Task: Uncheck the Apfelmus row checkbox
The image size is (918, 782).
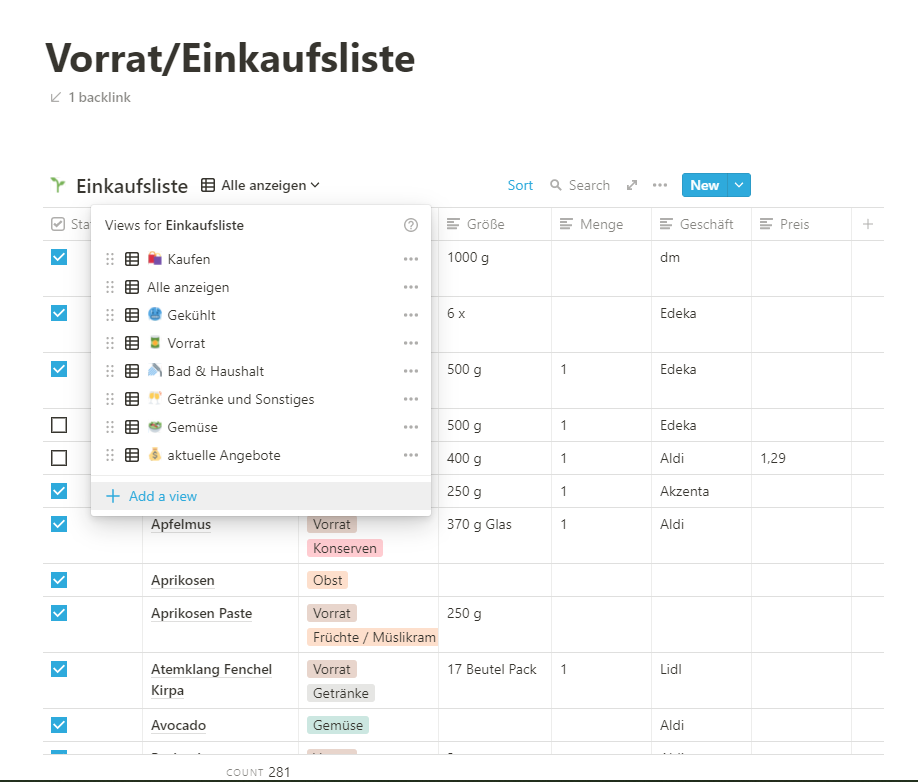Action: [x=59, y=524]
